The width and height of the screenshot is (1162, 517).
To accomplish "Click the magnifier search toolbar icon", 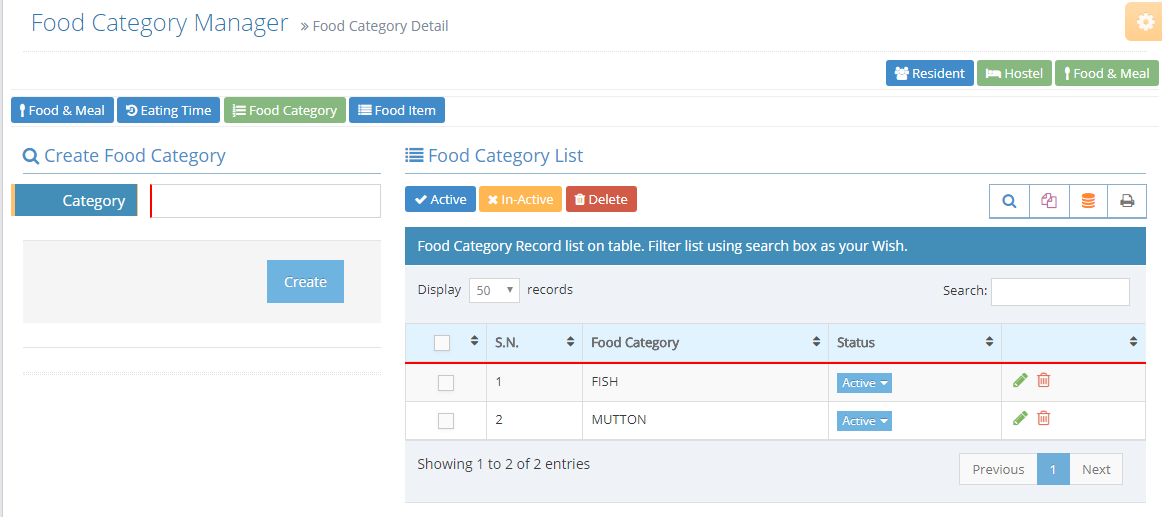I will 1009,201.
